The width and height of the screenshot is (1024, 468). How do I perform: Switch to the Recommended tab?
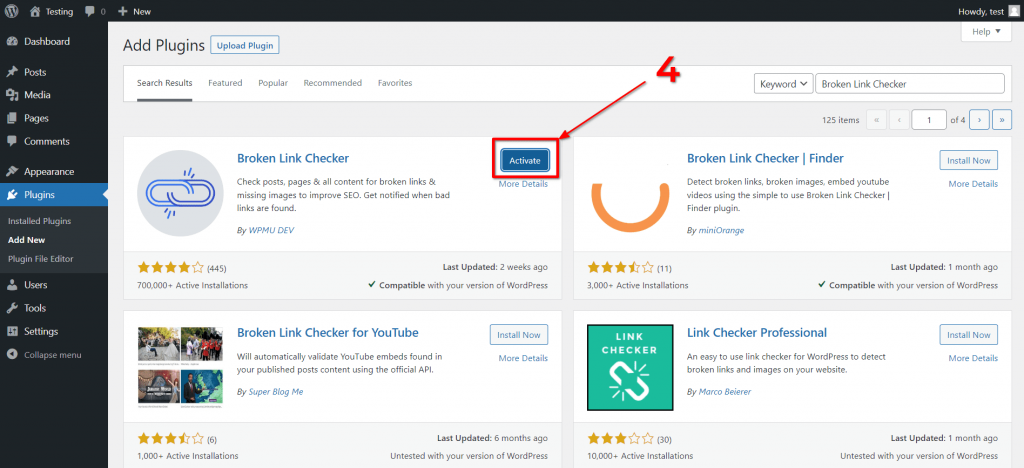[332, 84]
